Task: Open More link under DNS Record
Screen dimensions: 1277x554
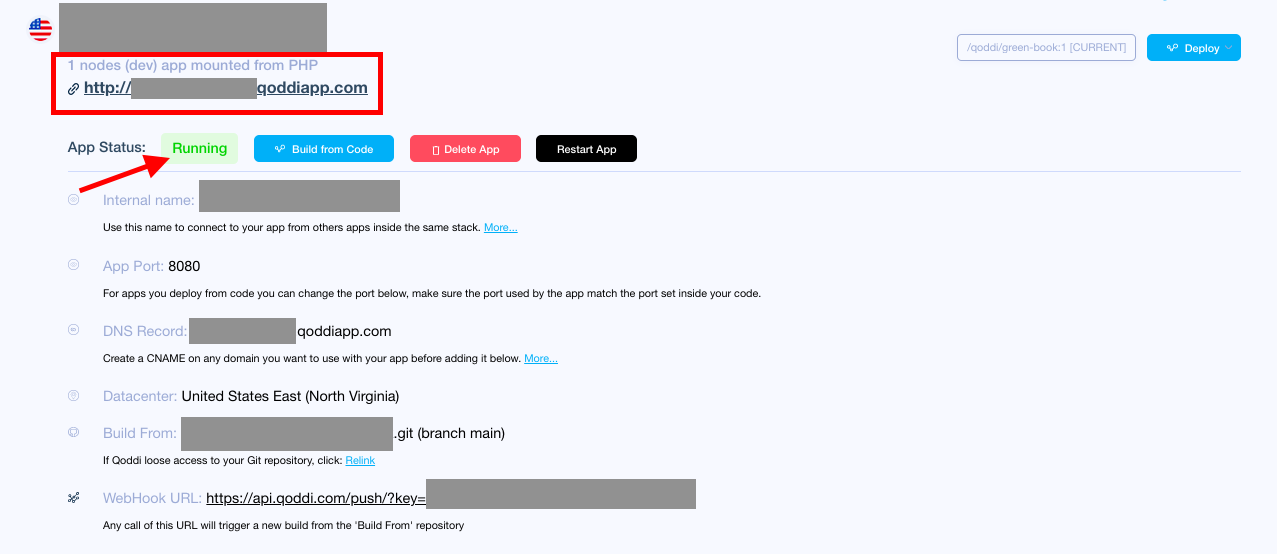Action: tap(541, 359)
